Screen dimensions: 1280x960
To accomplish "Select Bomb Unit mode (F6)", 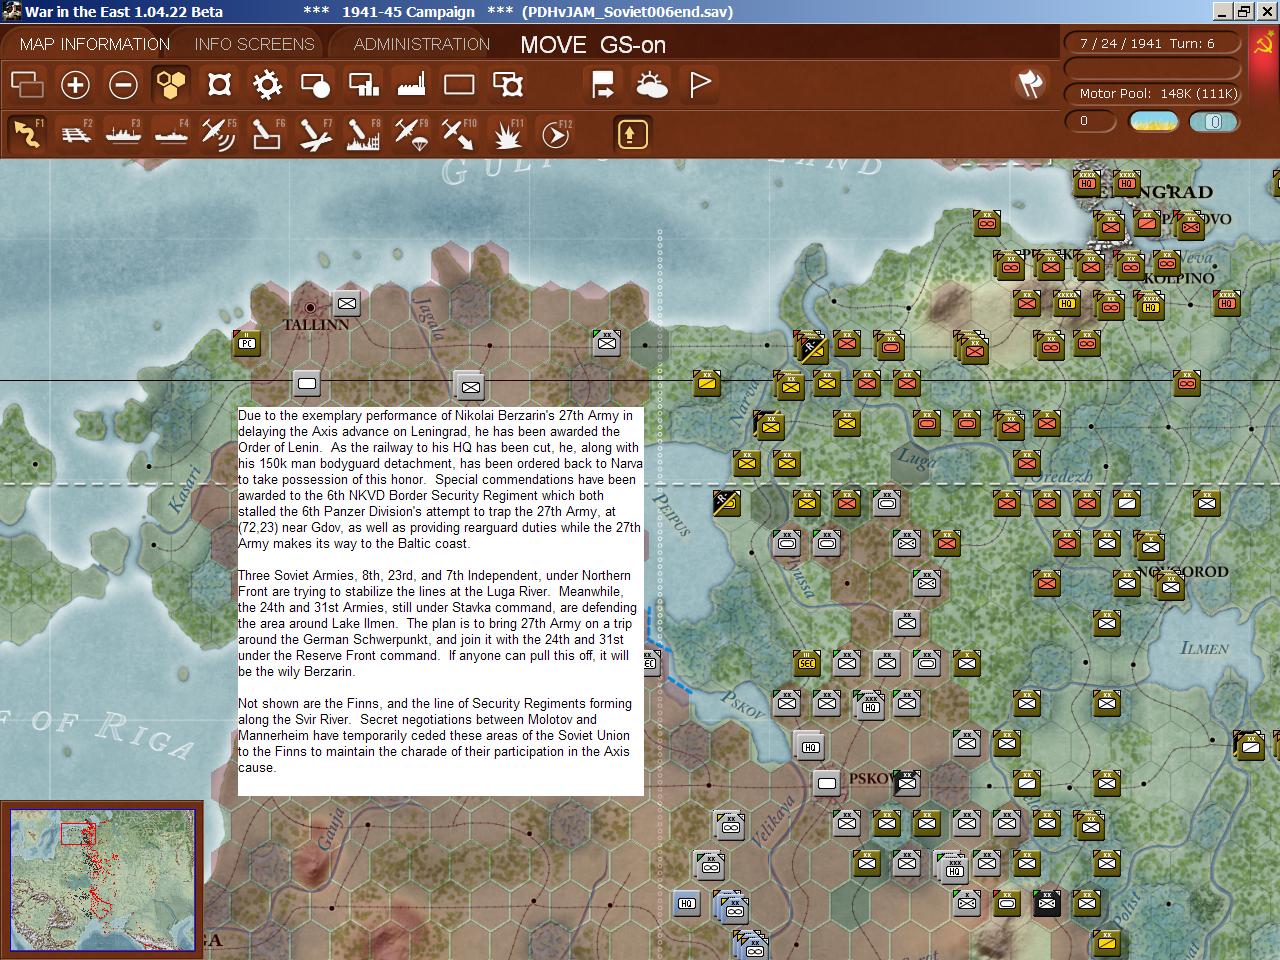I will 267,133.
